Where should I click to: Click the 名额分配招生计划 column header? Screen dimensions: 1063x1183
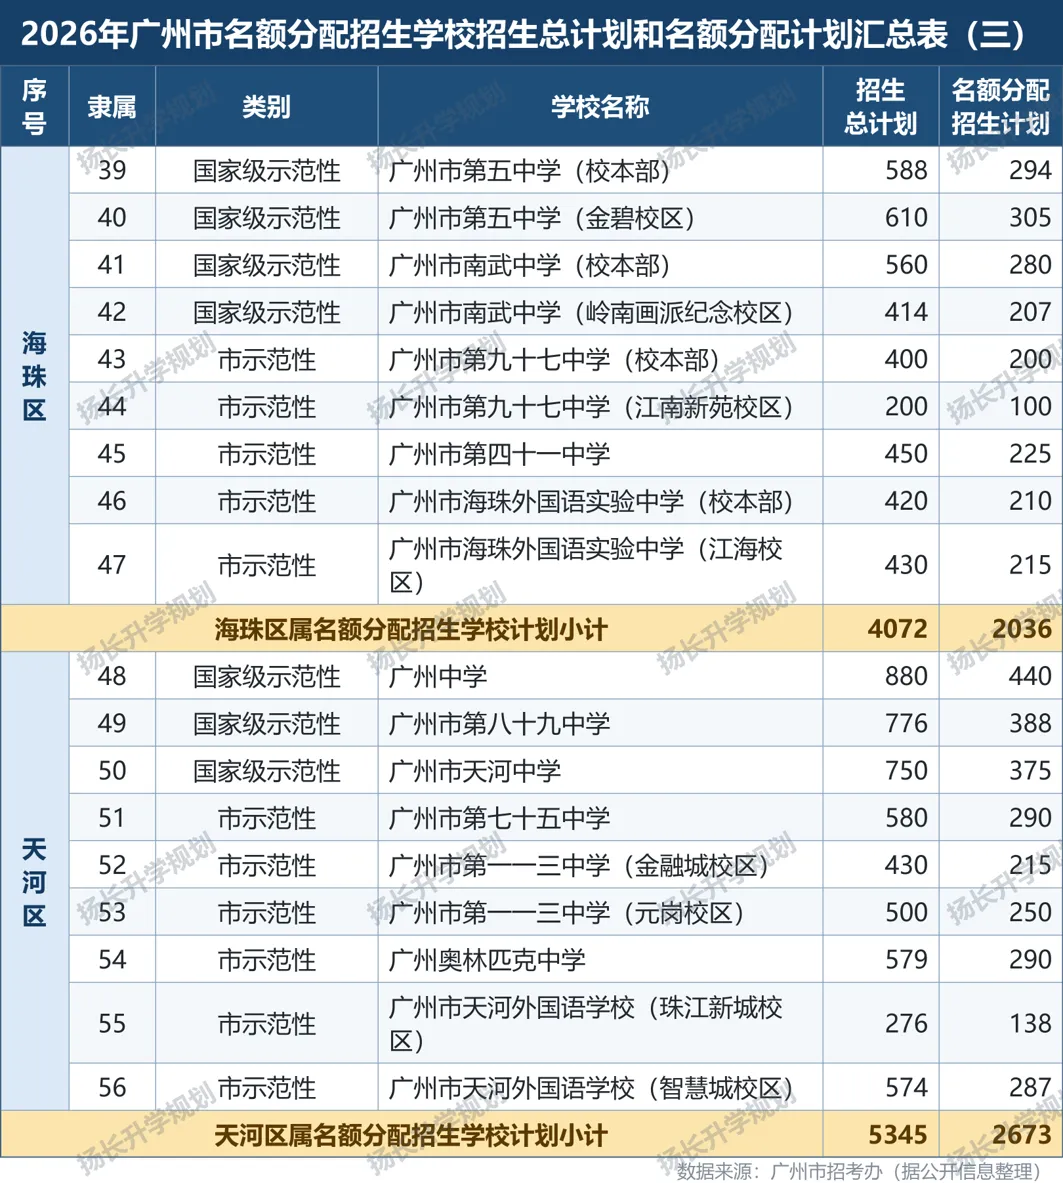click(x=1000, y=106)
